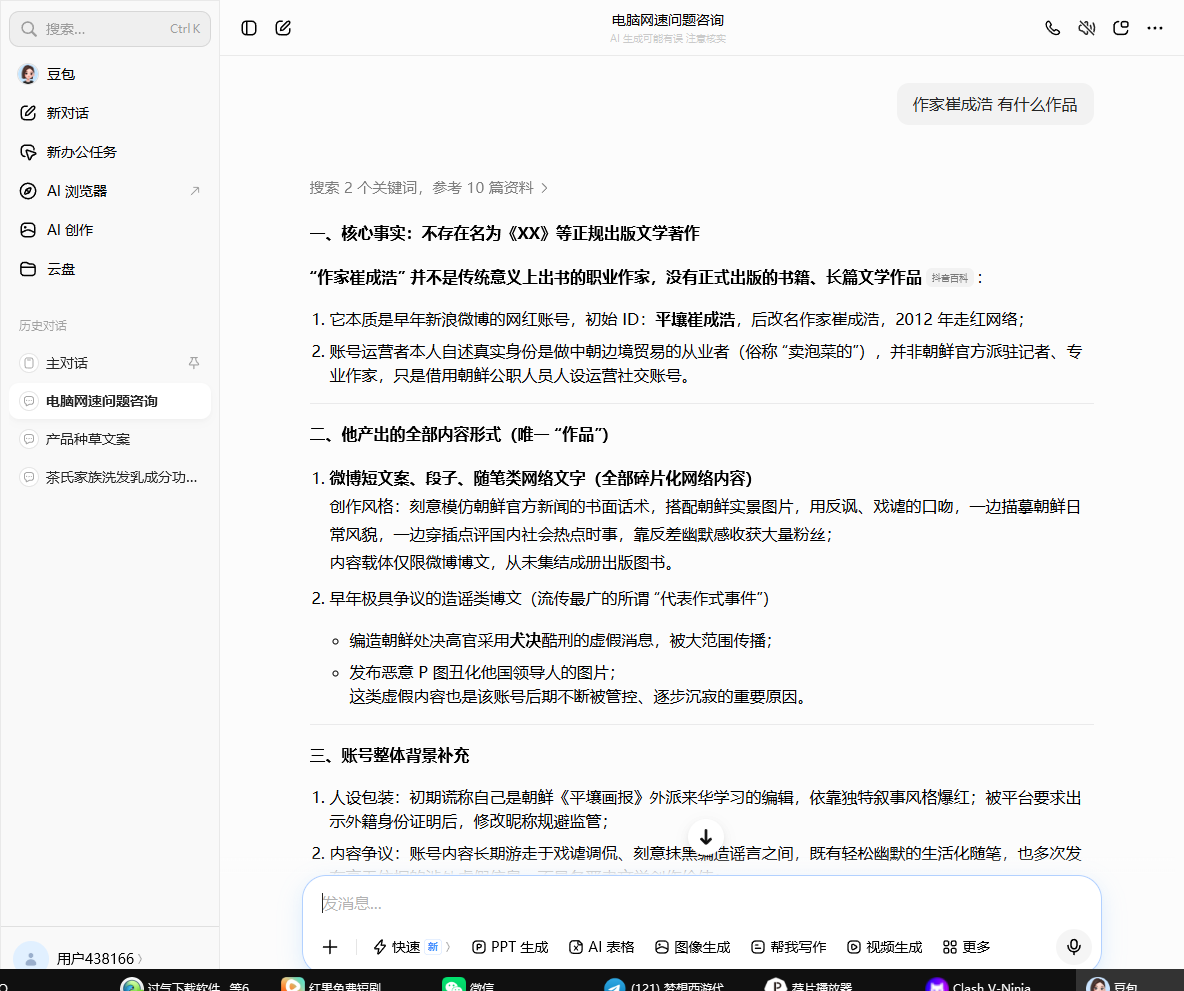1184x991 pixels.
Task: Click the plus attachment icon
Action: point(330,947)
